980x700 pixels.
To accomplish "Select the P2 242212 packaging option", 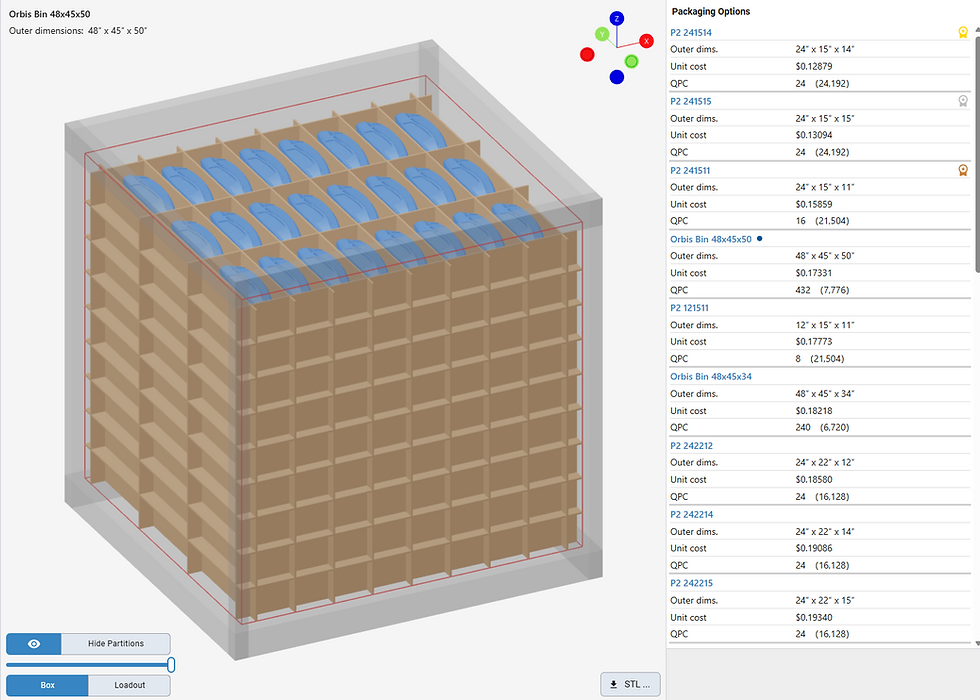I will click(691, 445).
